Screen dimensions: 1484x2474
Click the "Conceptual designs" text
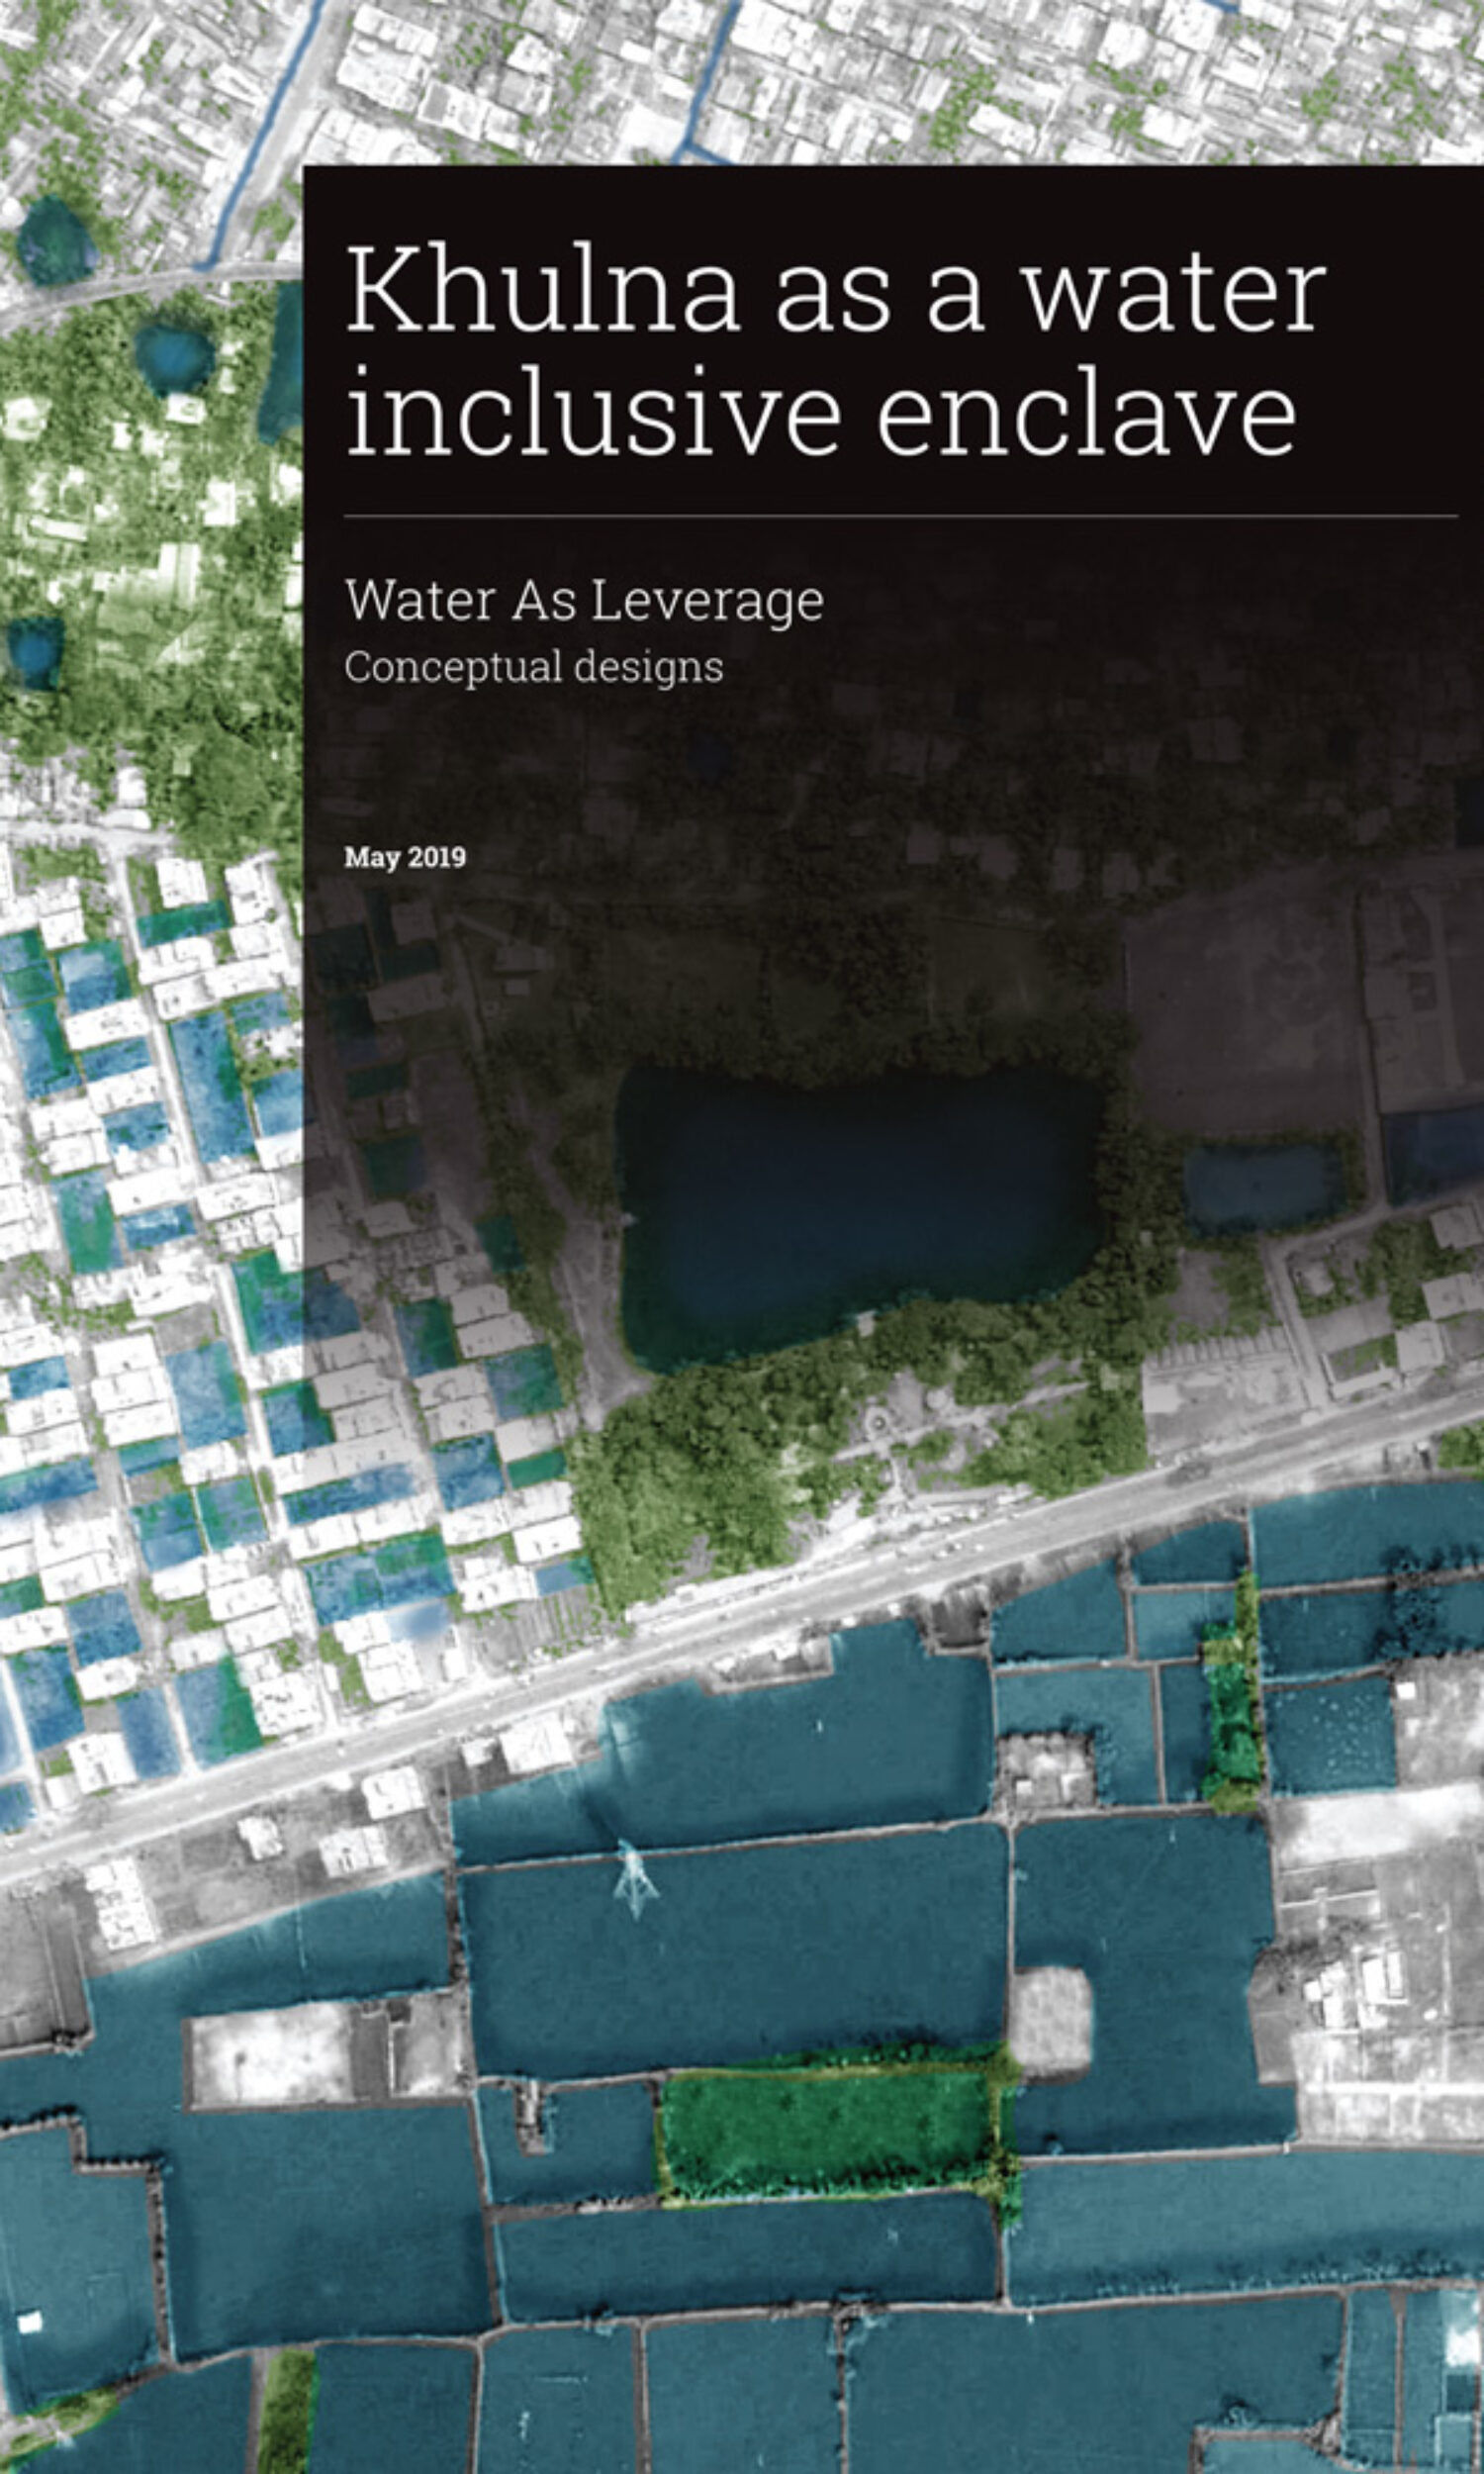[533, 667]
